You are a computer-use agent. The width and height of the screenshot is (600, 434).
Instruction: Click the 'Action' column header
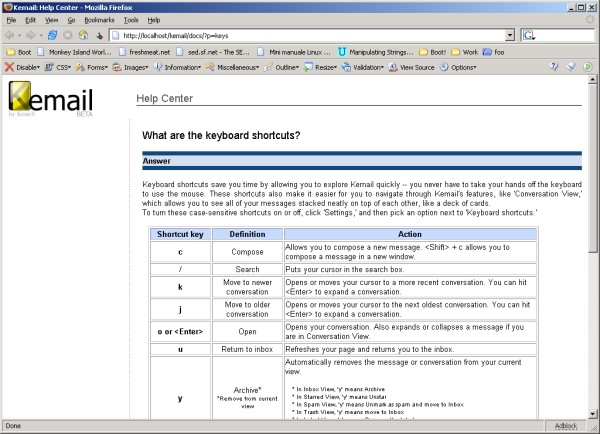410,234
